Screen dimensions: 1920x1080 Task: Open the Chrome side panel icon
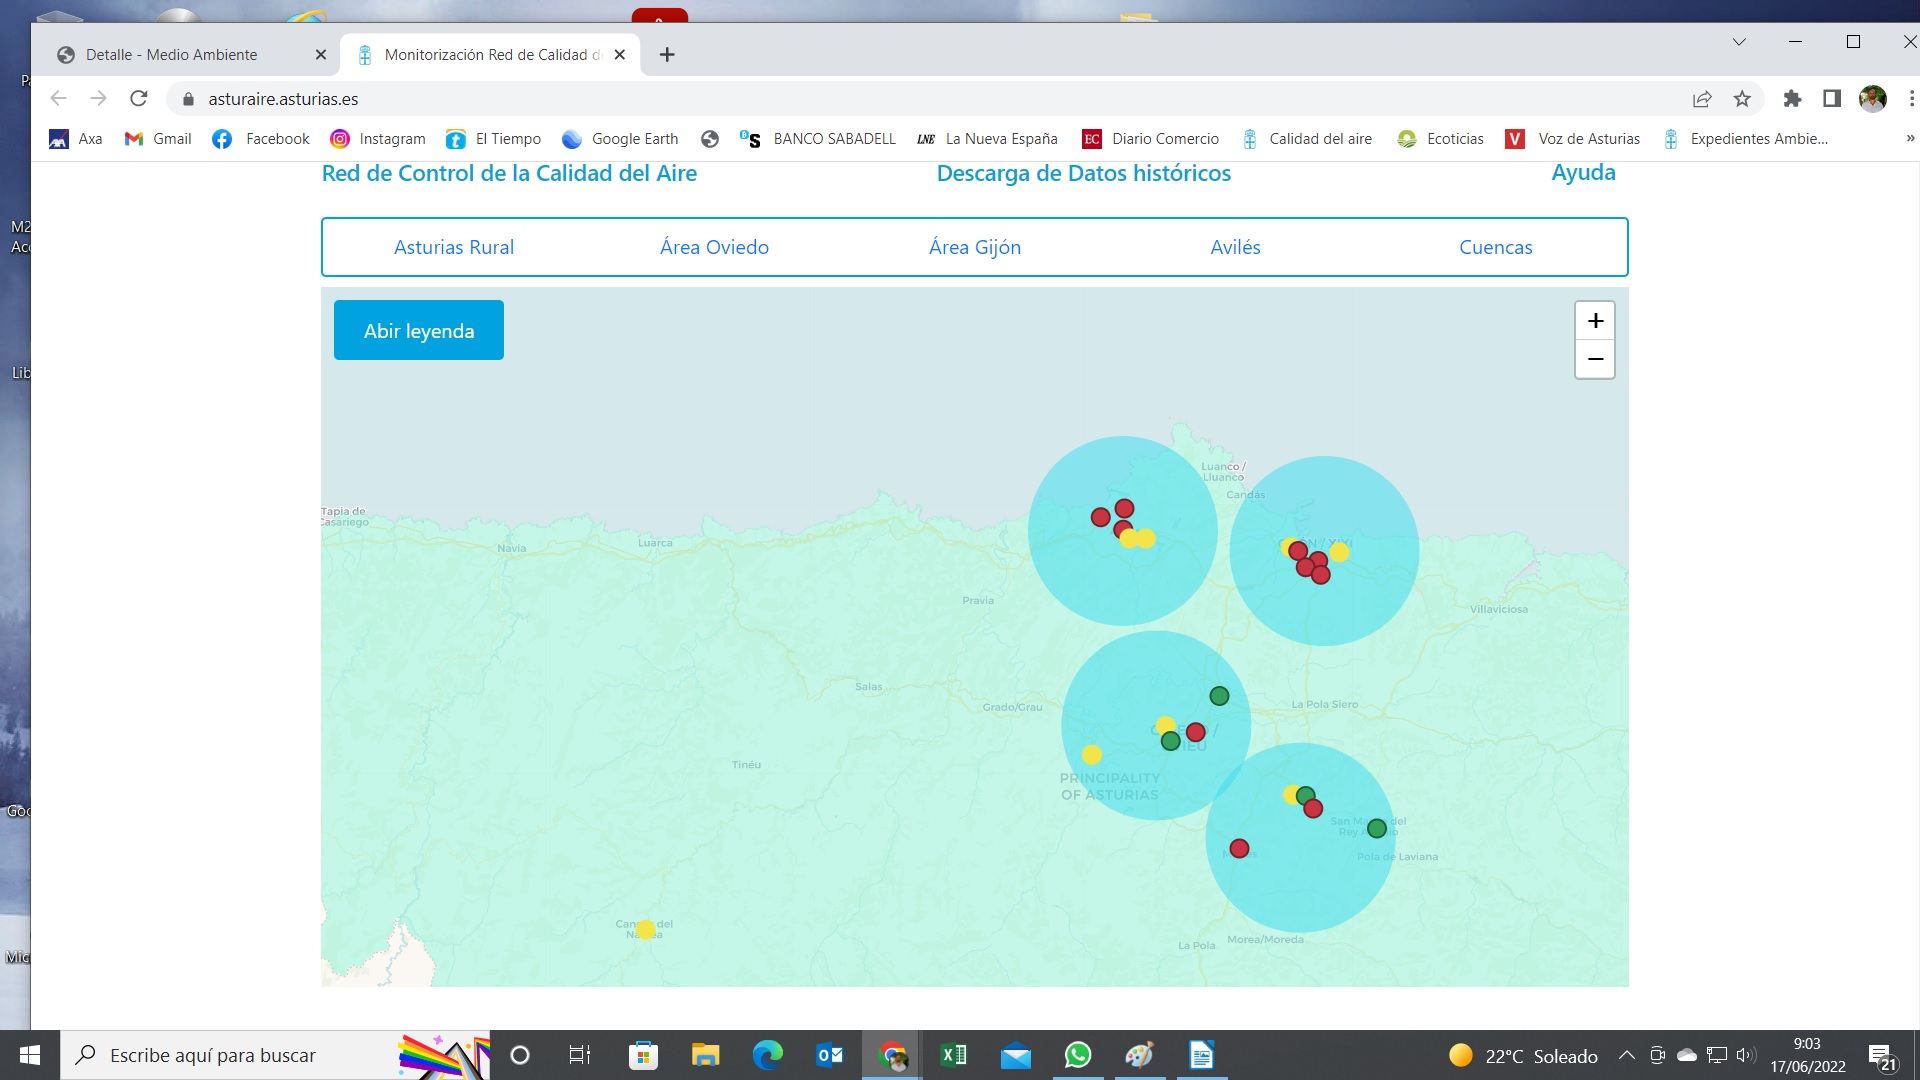tap(1832, 98)
